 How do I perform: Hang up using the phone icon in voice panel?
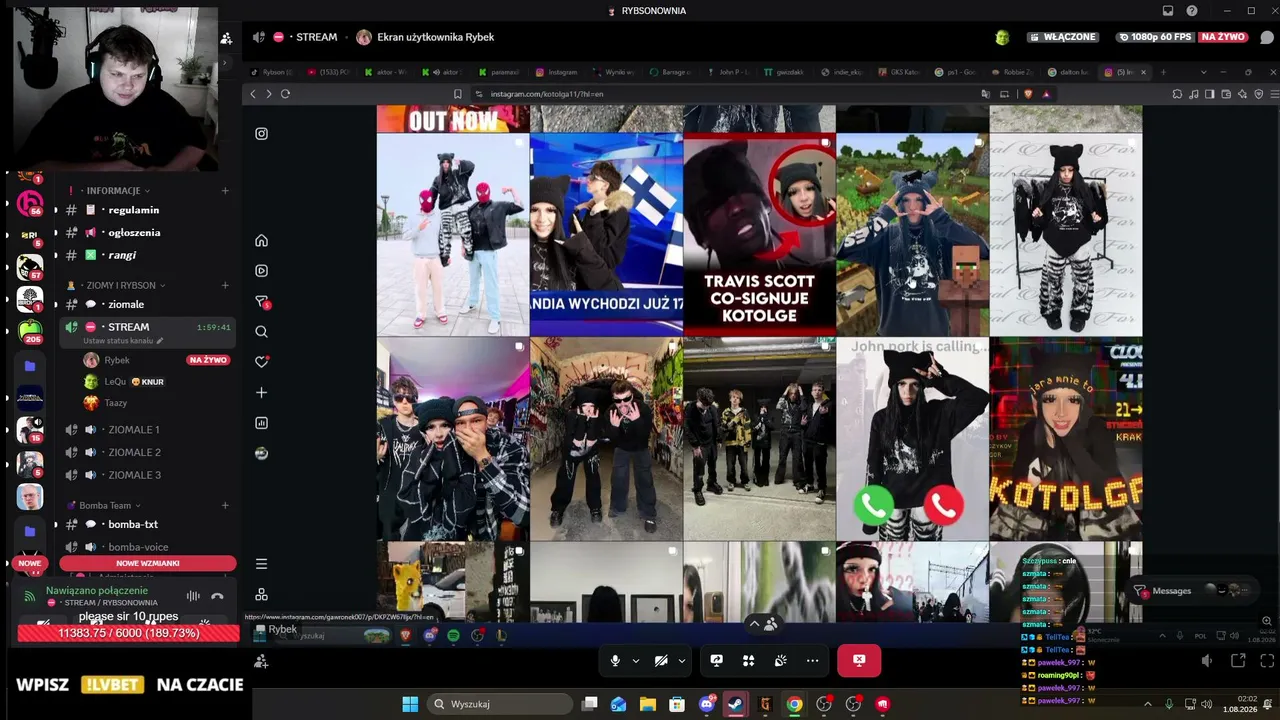[217, 596]
